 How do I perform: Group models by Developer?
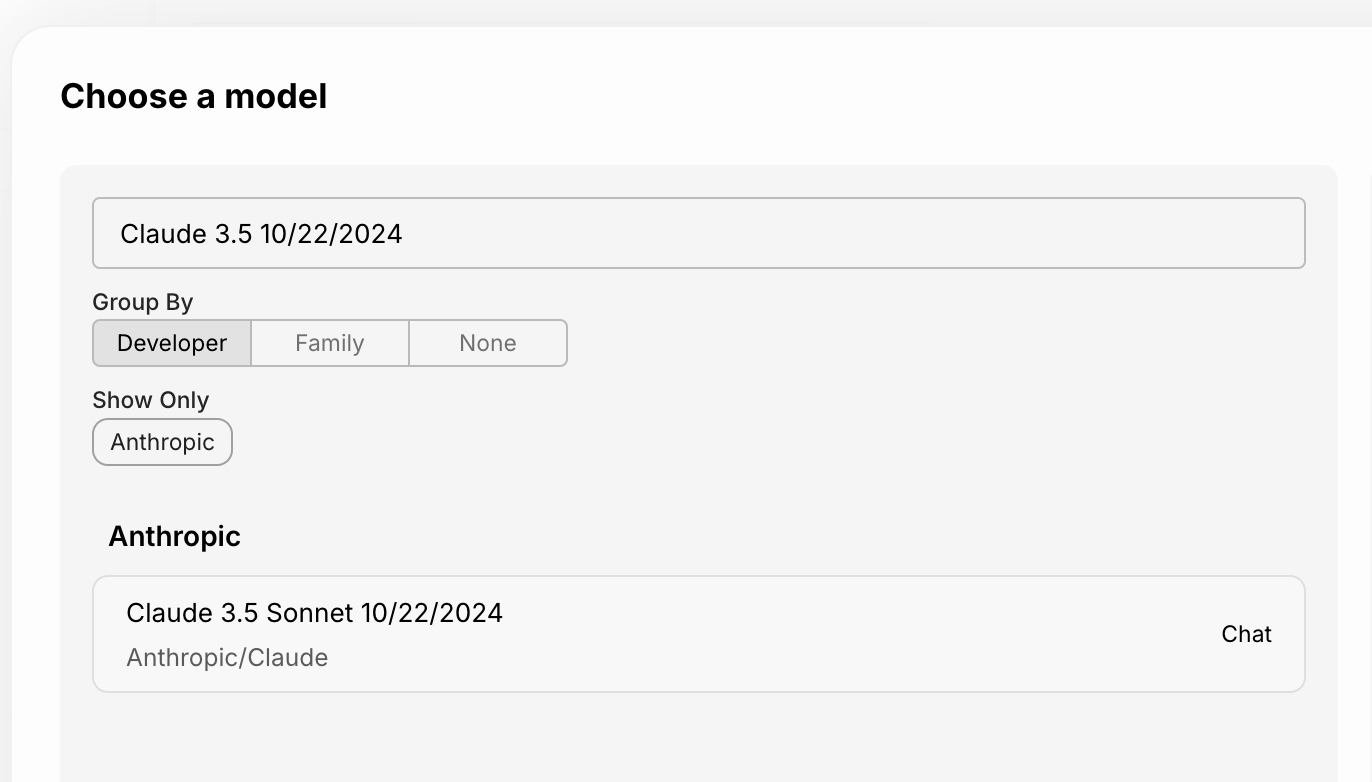point(172,343)
